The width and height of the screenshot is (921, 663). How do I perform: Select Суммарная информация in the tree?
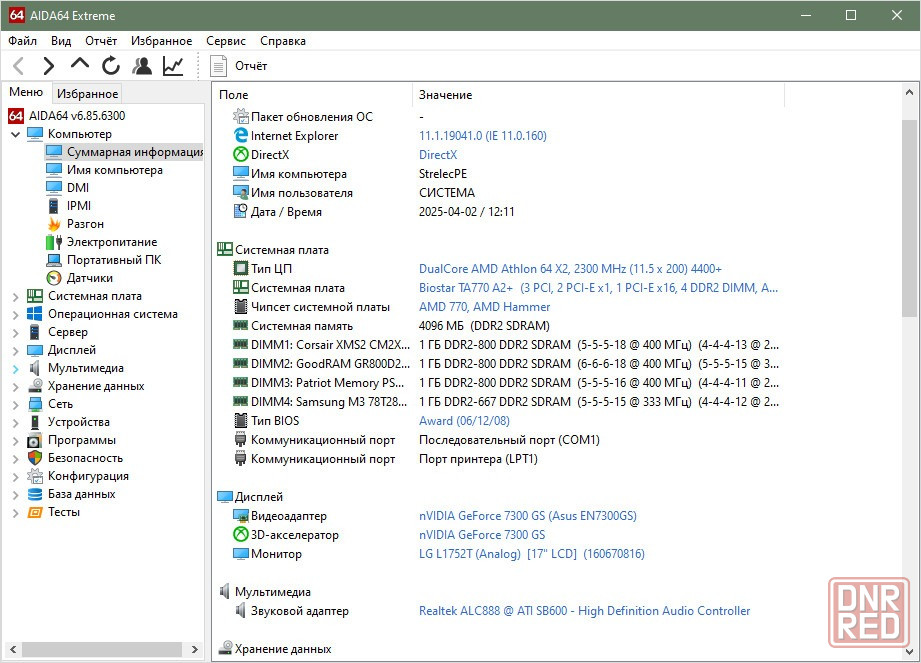click(x=125, y=152)
